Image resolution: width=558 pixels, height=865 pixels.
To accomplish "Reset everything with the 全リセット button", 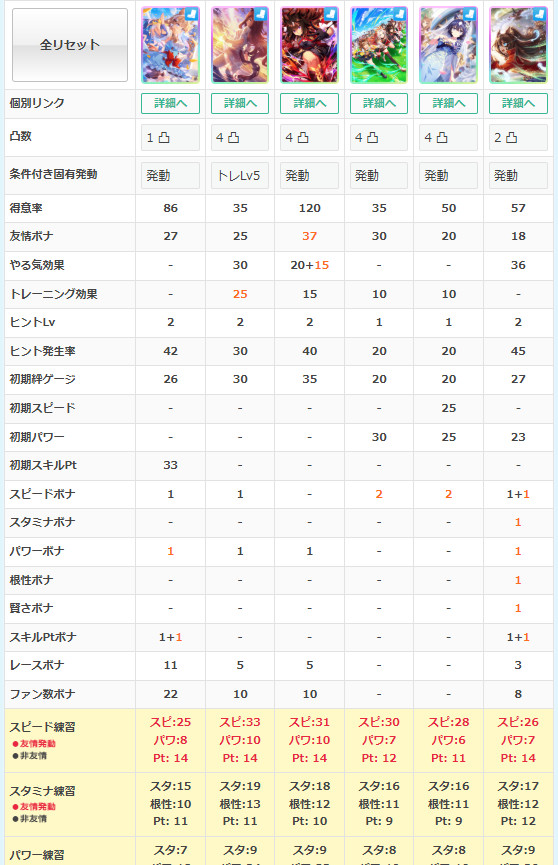I will click(x=70, y=45).
